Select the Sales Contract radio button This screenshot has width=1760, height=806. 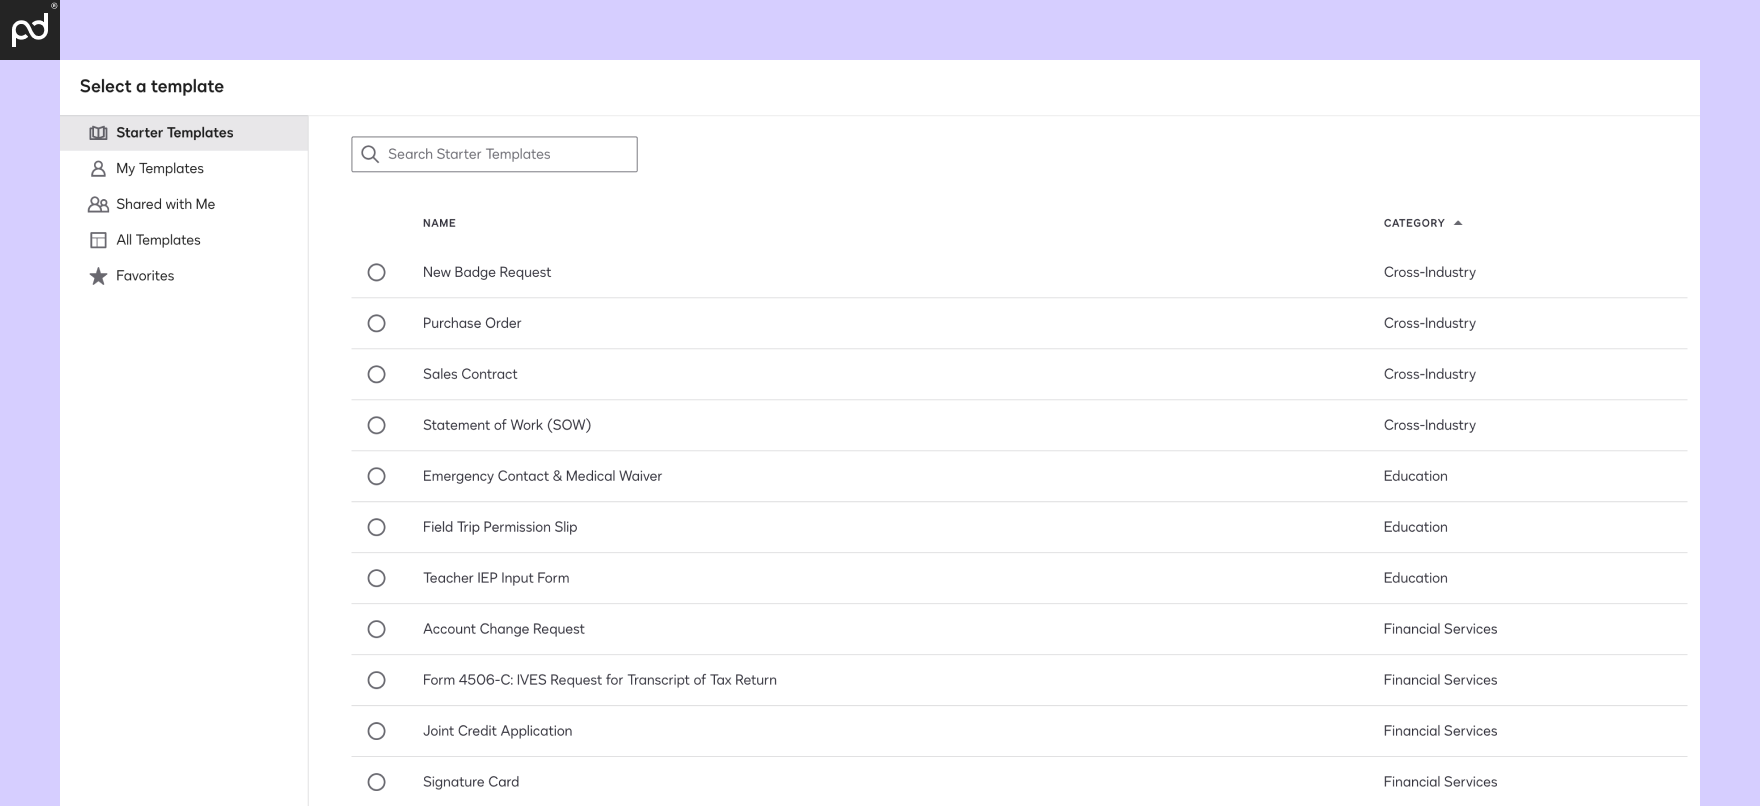point(376,374)
